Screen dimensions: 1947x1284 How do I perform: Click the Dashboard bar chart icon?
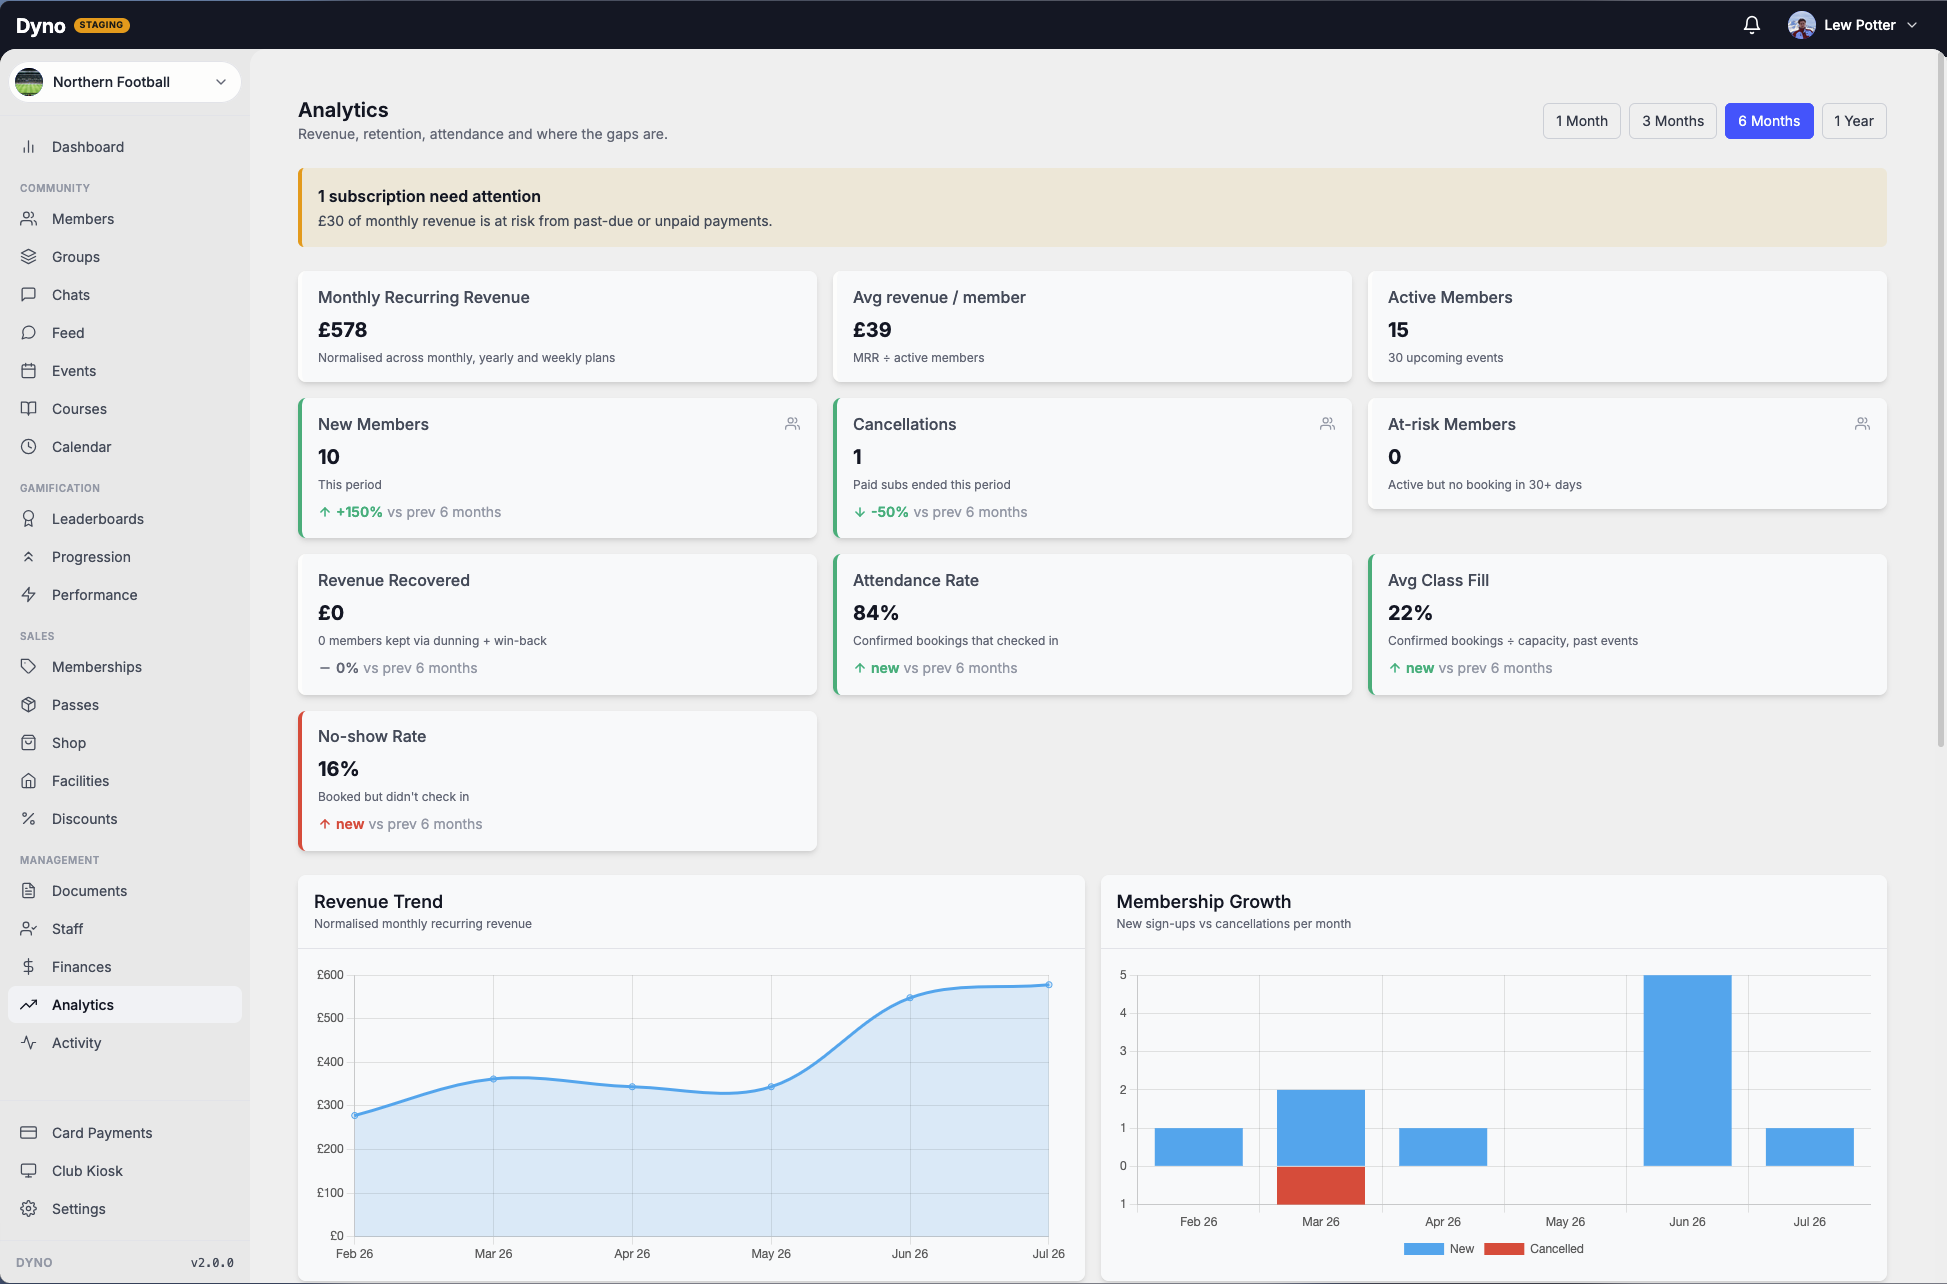click(x=29, y=147)
